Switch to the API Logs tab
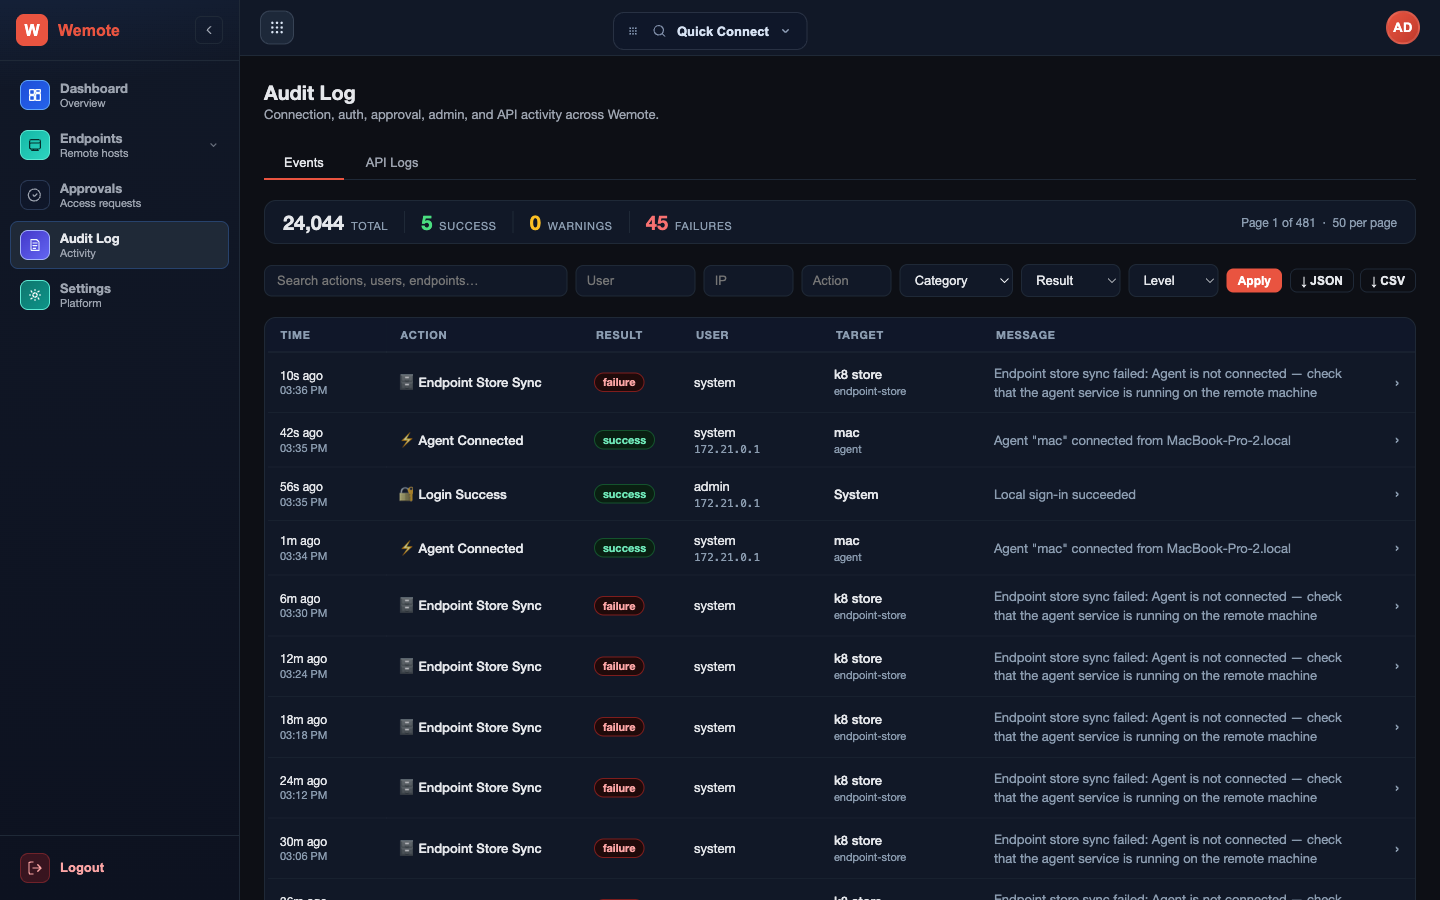1440x900 pixels. click(x=392, y=162)
